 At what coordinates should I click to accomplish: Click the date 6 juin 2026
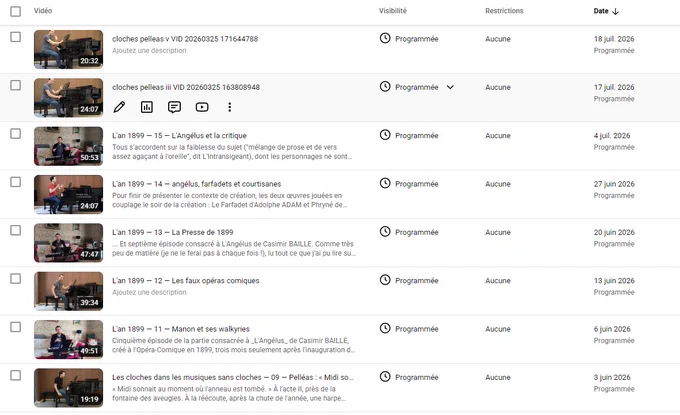pos(612,329)
